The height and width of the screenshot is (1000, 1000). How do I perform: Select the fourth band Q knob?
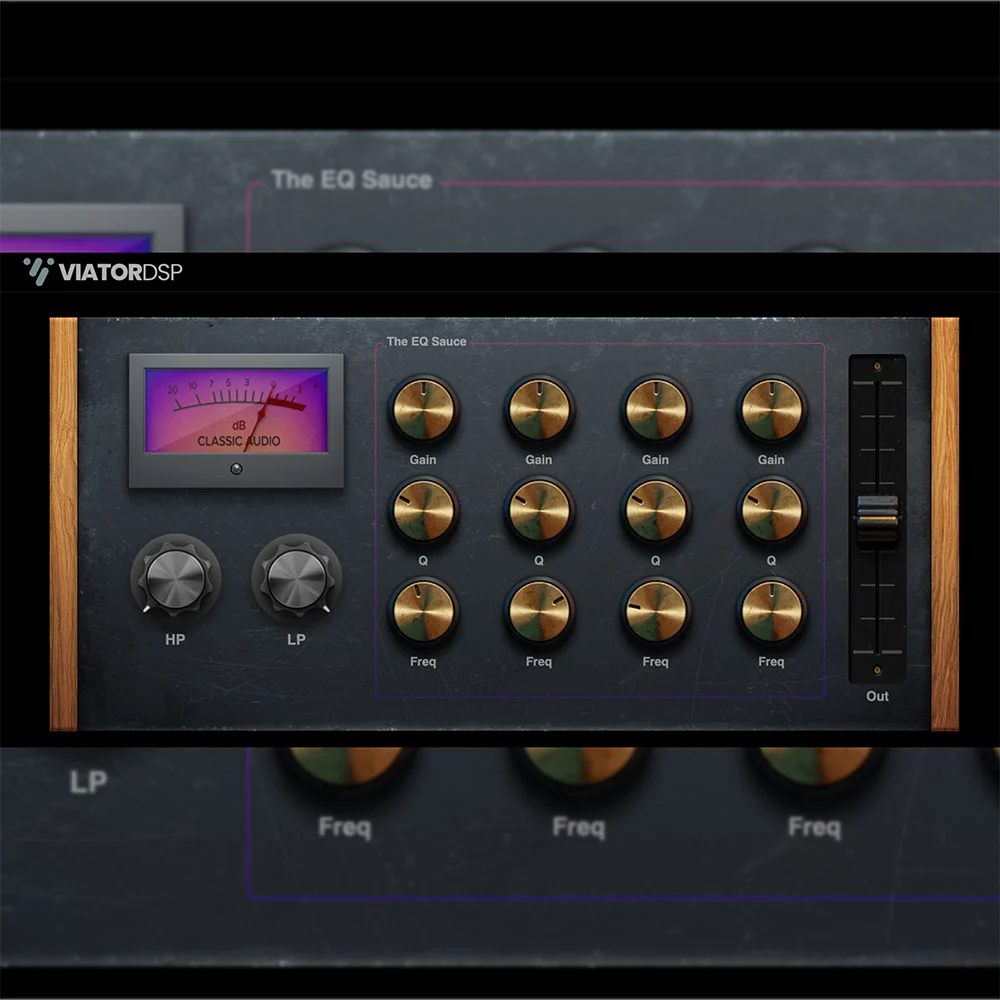771,510
